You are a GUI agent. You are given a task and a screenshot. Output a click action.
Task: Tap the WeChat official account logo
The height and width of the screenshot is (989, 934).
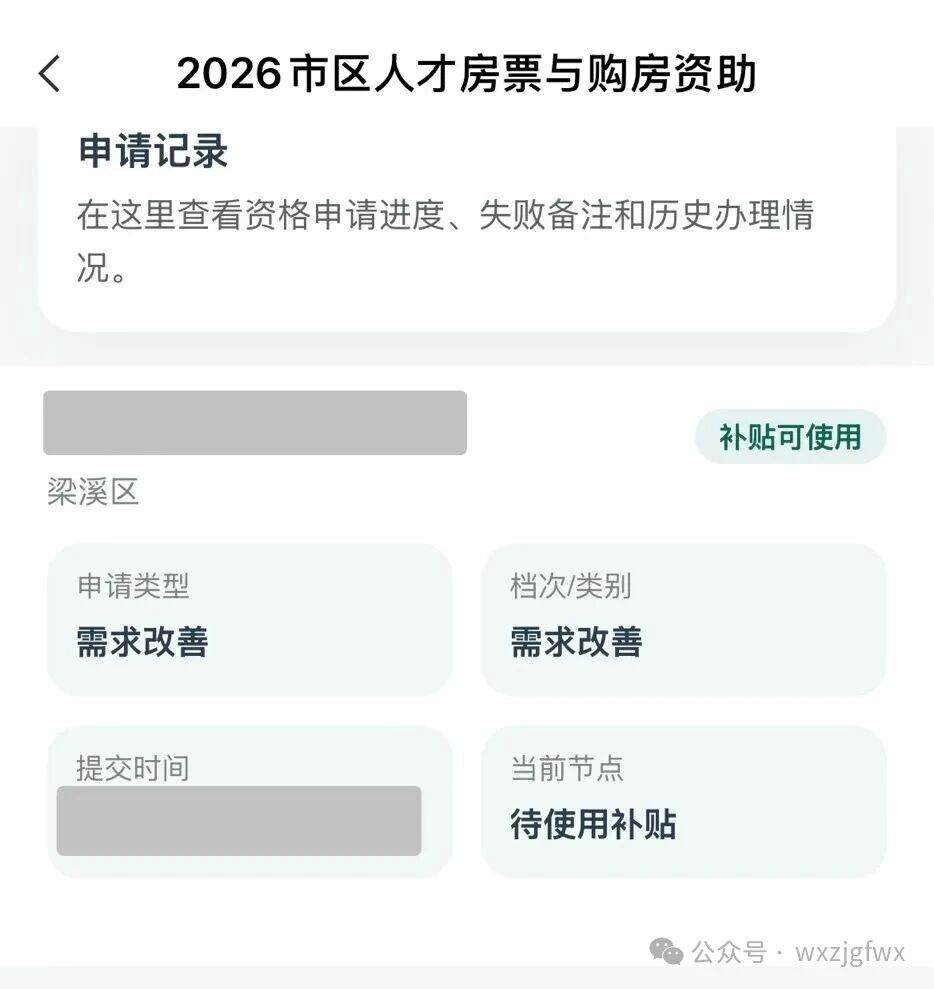pos(666,951)
